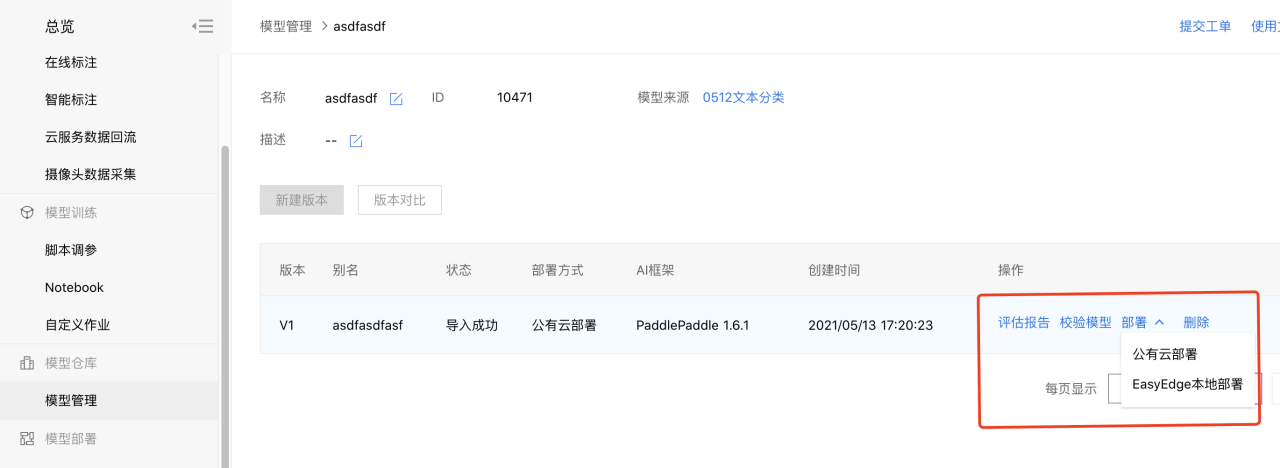
Task: Click the 模型仓库 section header
Action: click(71, 363)
